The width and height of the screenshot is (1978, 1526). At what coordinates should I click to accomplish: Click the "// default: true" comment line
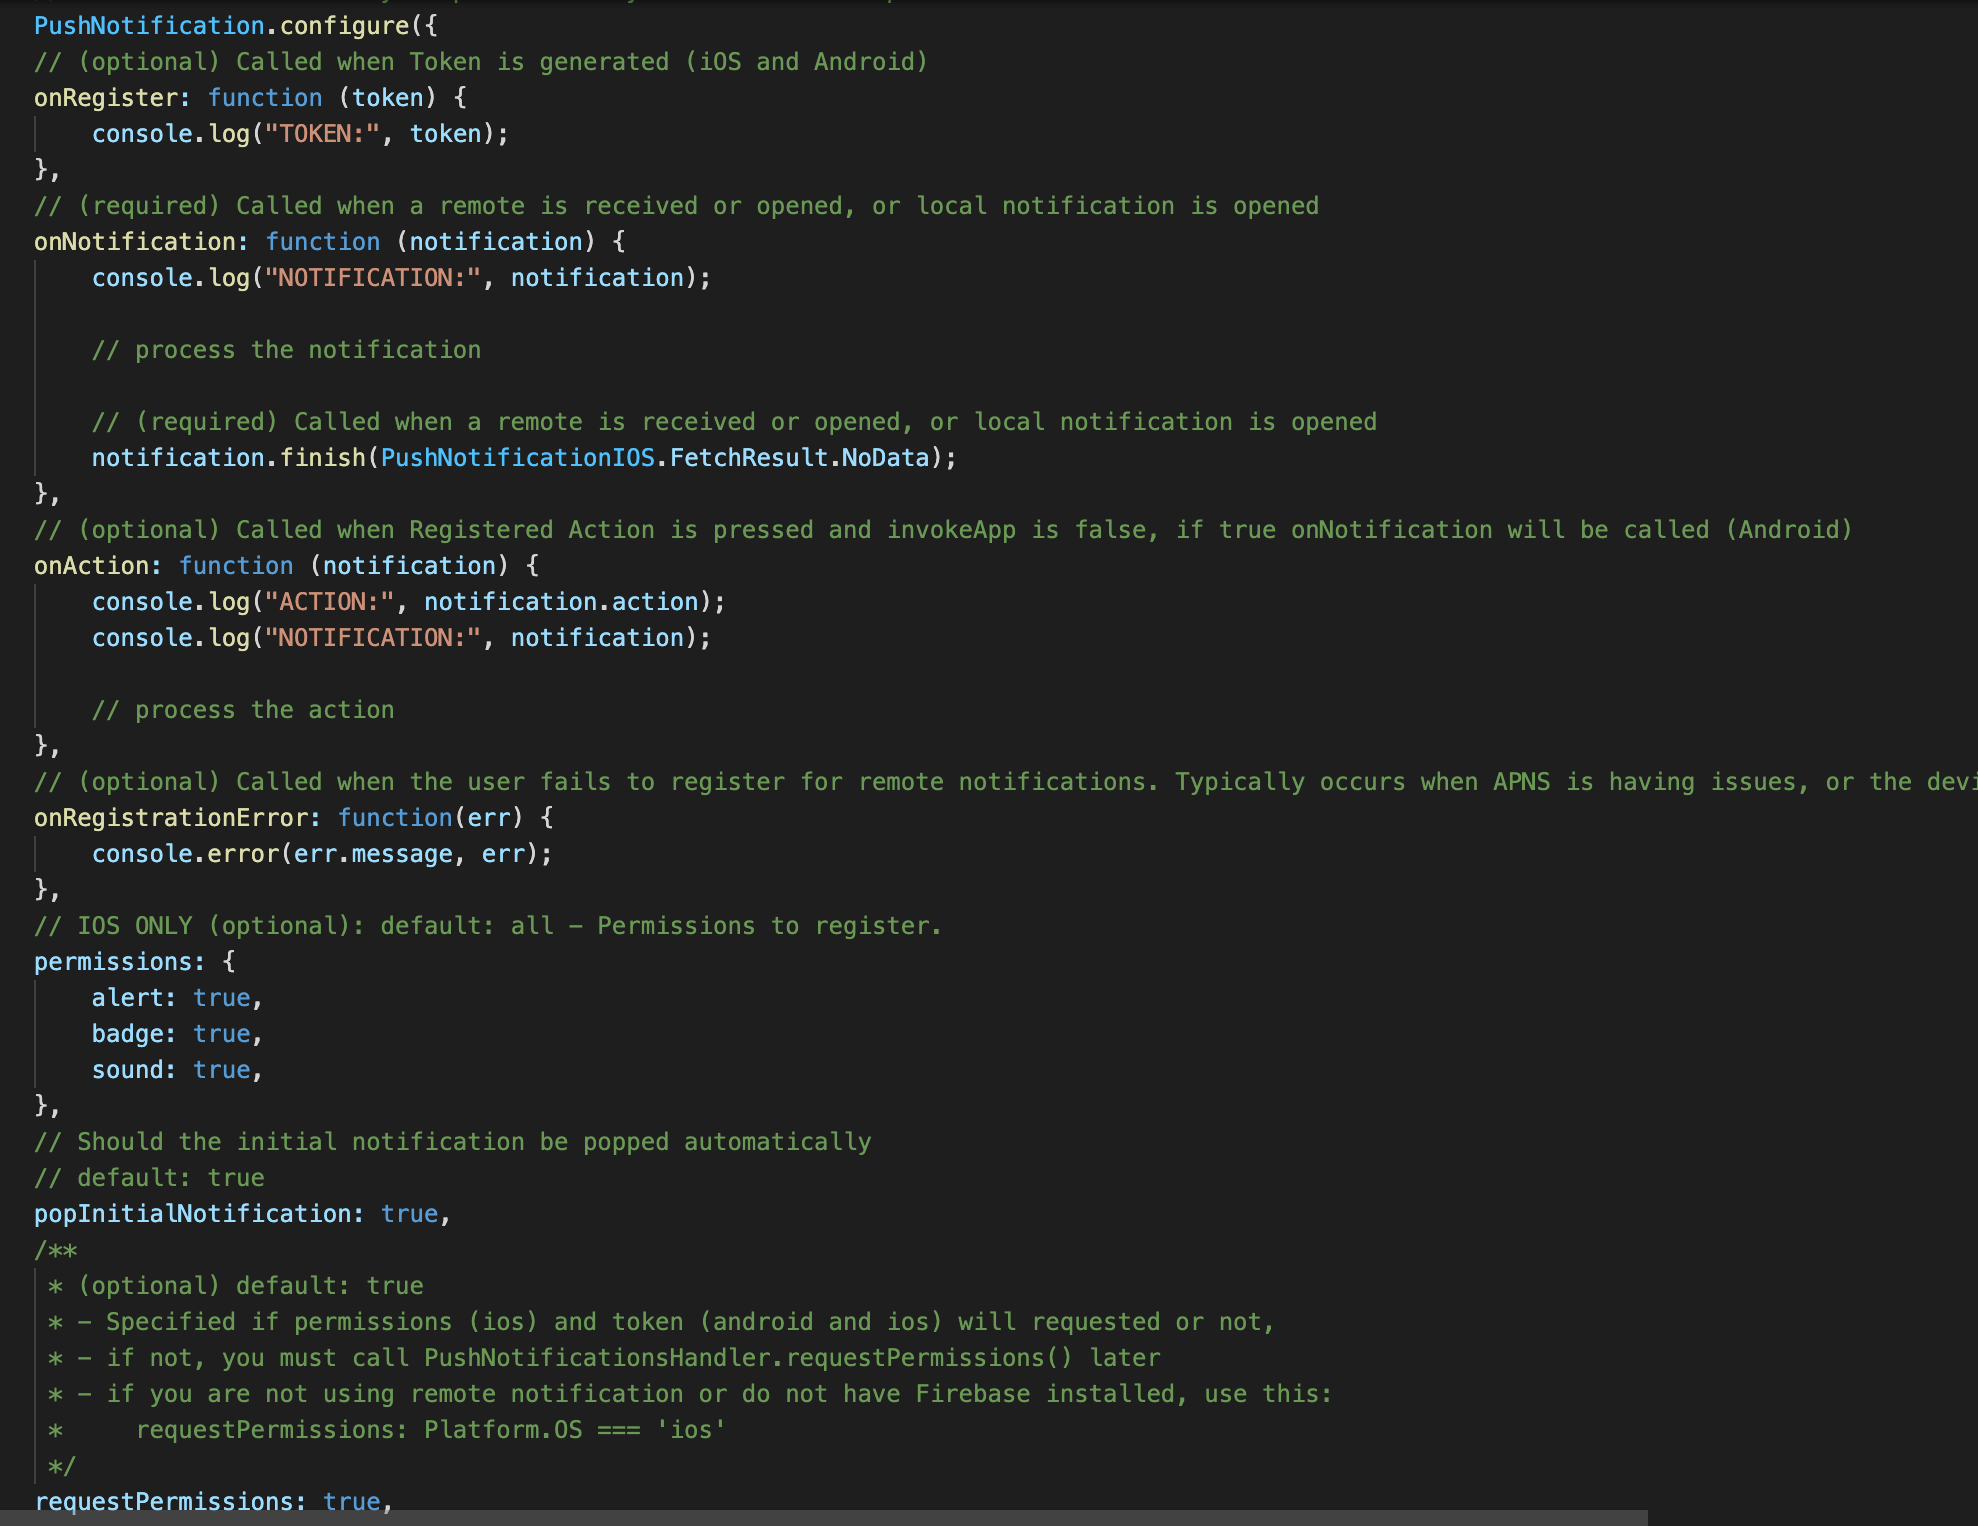coord(150,1178)
